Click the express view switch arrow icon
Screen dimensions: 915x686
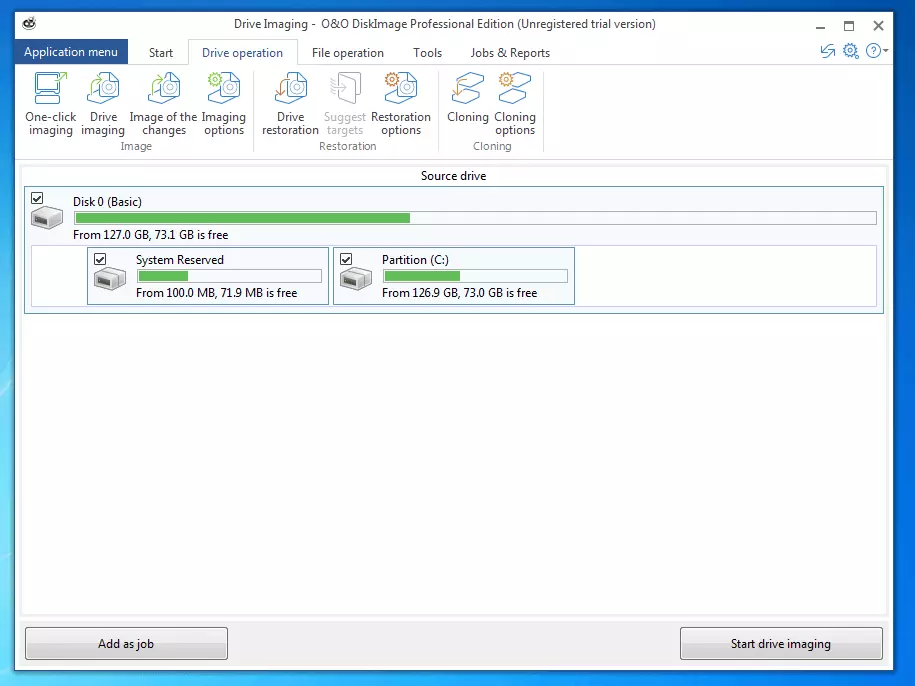click(827, 51)
